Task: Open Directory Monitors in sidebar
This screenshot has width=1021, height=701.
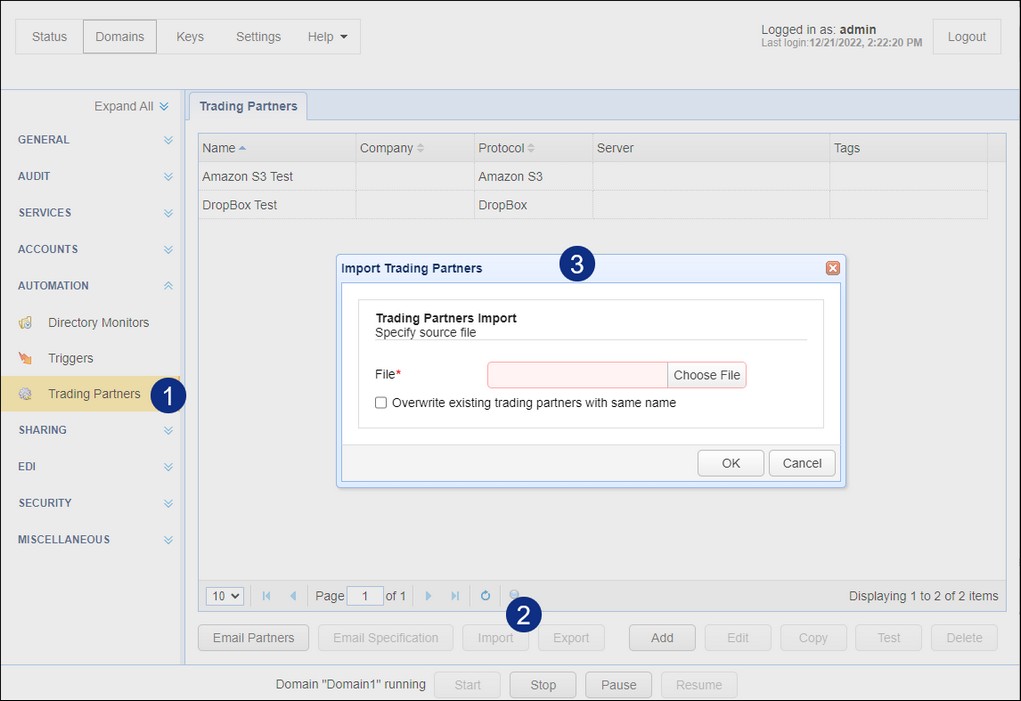Action: 98,323
